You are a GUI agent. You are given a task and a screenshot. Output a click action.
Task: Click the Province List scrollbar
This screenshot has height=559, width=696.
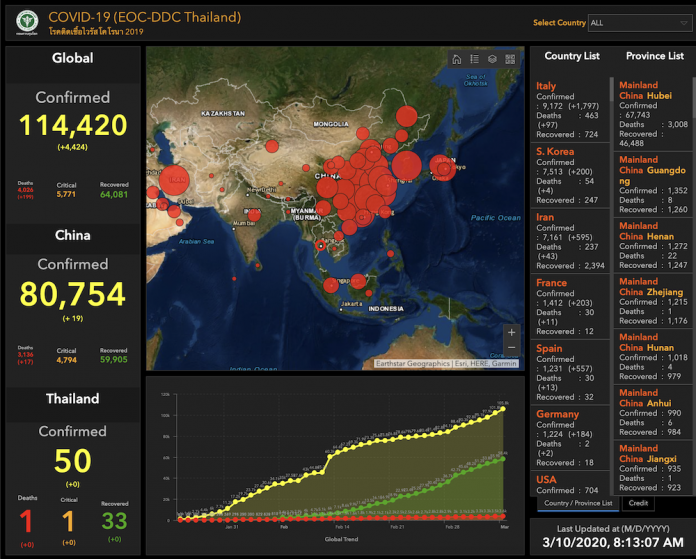694,98
